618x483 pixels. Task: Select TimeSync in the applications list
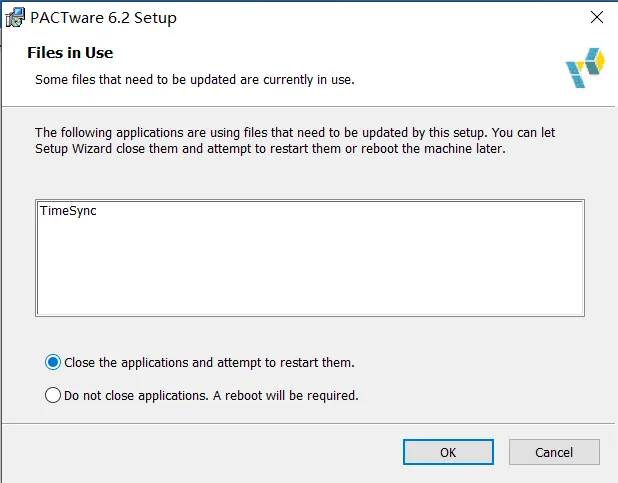[68, 212]
